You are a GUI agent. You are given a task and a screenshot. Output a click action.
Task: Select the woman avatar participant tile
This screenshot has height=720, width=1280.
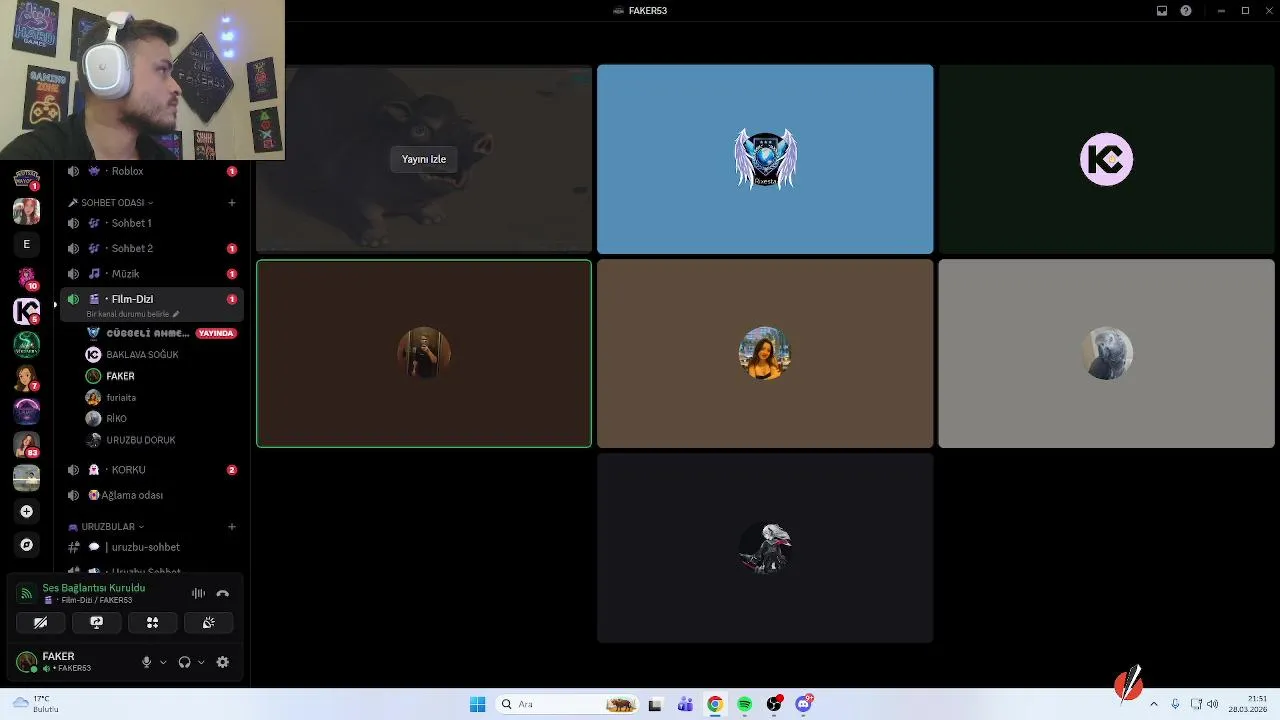(x=765, y=353)
